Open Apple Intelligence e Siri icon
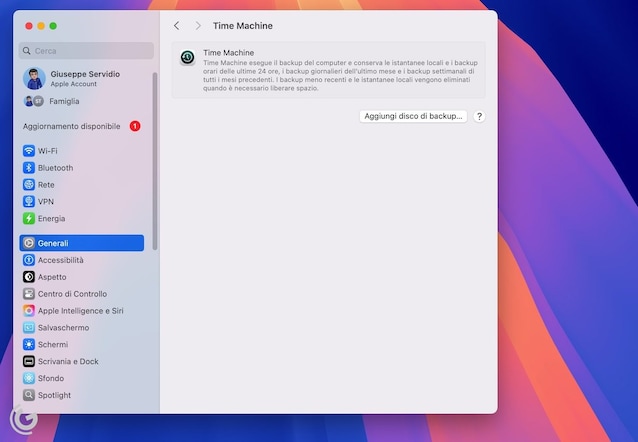Screen dimensions: 638x442 click(29, 311)
